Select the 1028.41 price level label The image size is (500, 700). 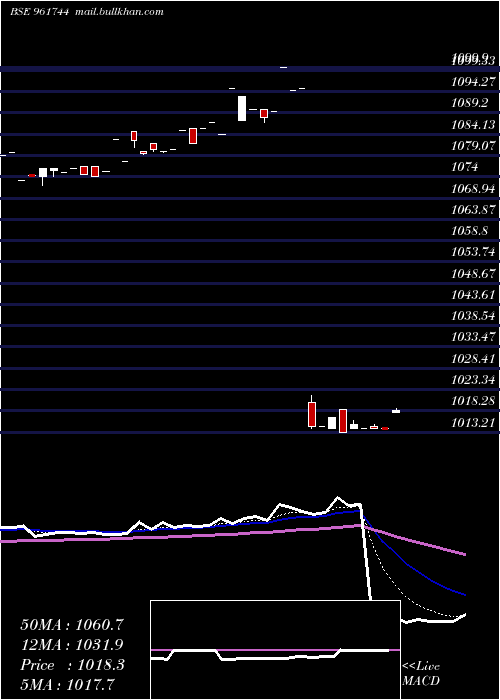[473, 359]
